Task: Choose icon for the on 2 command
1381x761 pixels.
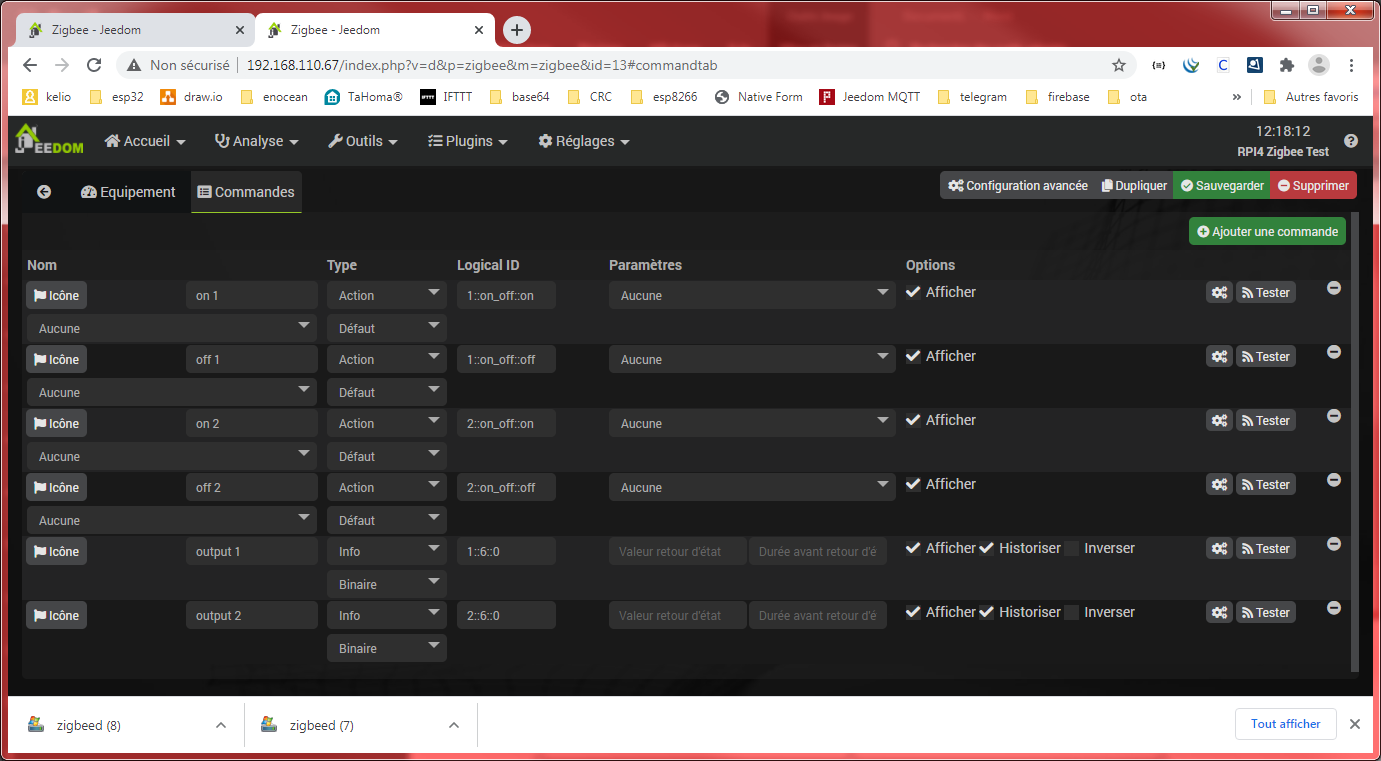Action: coord(56,423)
